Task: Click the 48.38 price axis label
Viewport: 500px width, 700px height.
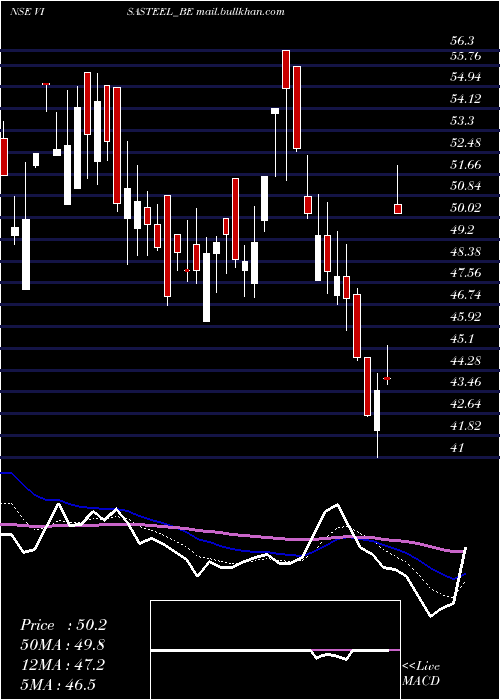Action: tap(466, 252)
